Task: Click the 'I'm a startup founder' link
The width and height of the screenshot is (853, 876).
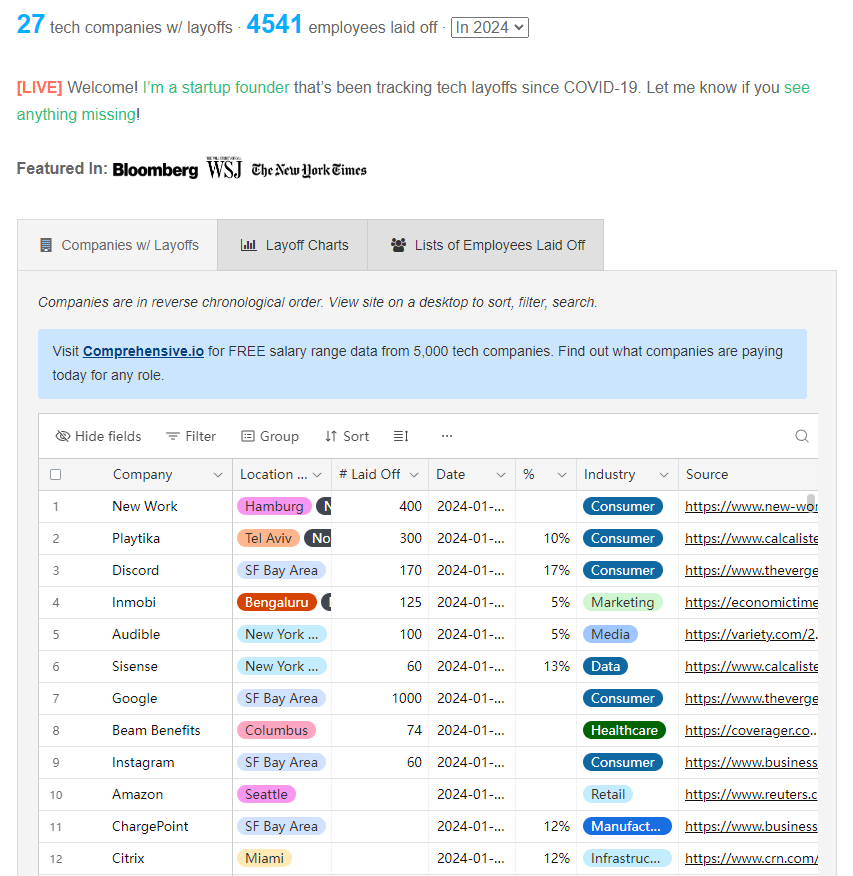Action: coord(216,87)
